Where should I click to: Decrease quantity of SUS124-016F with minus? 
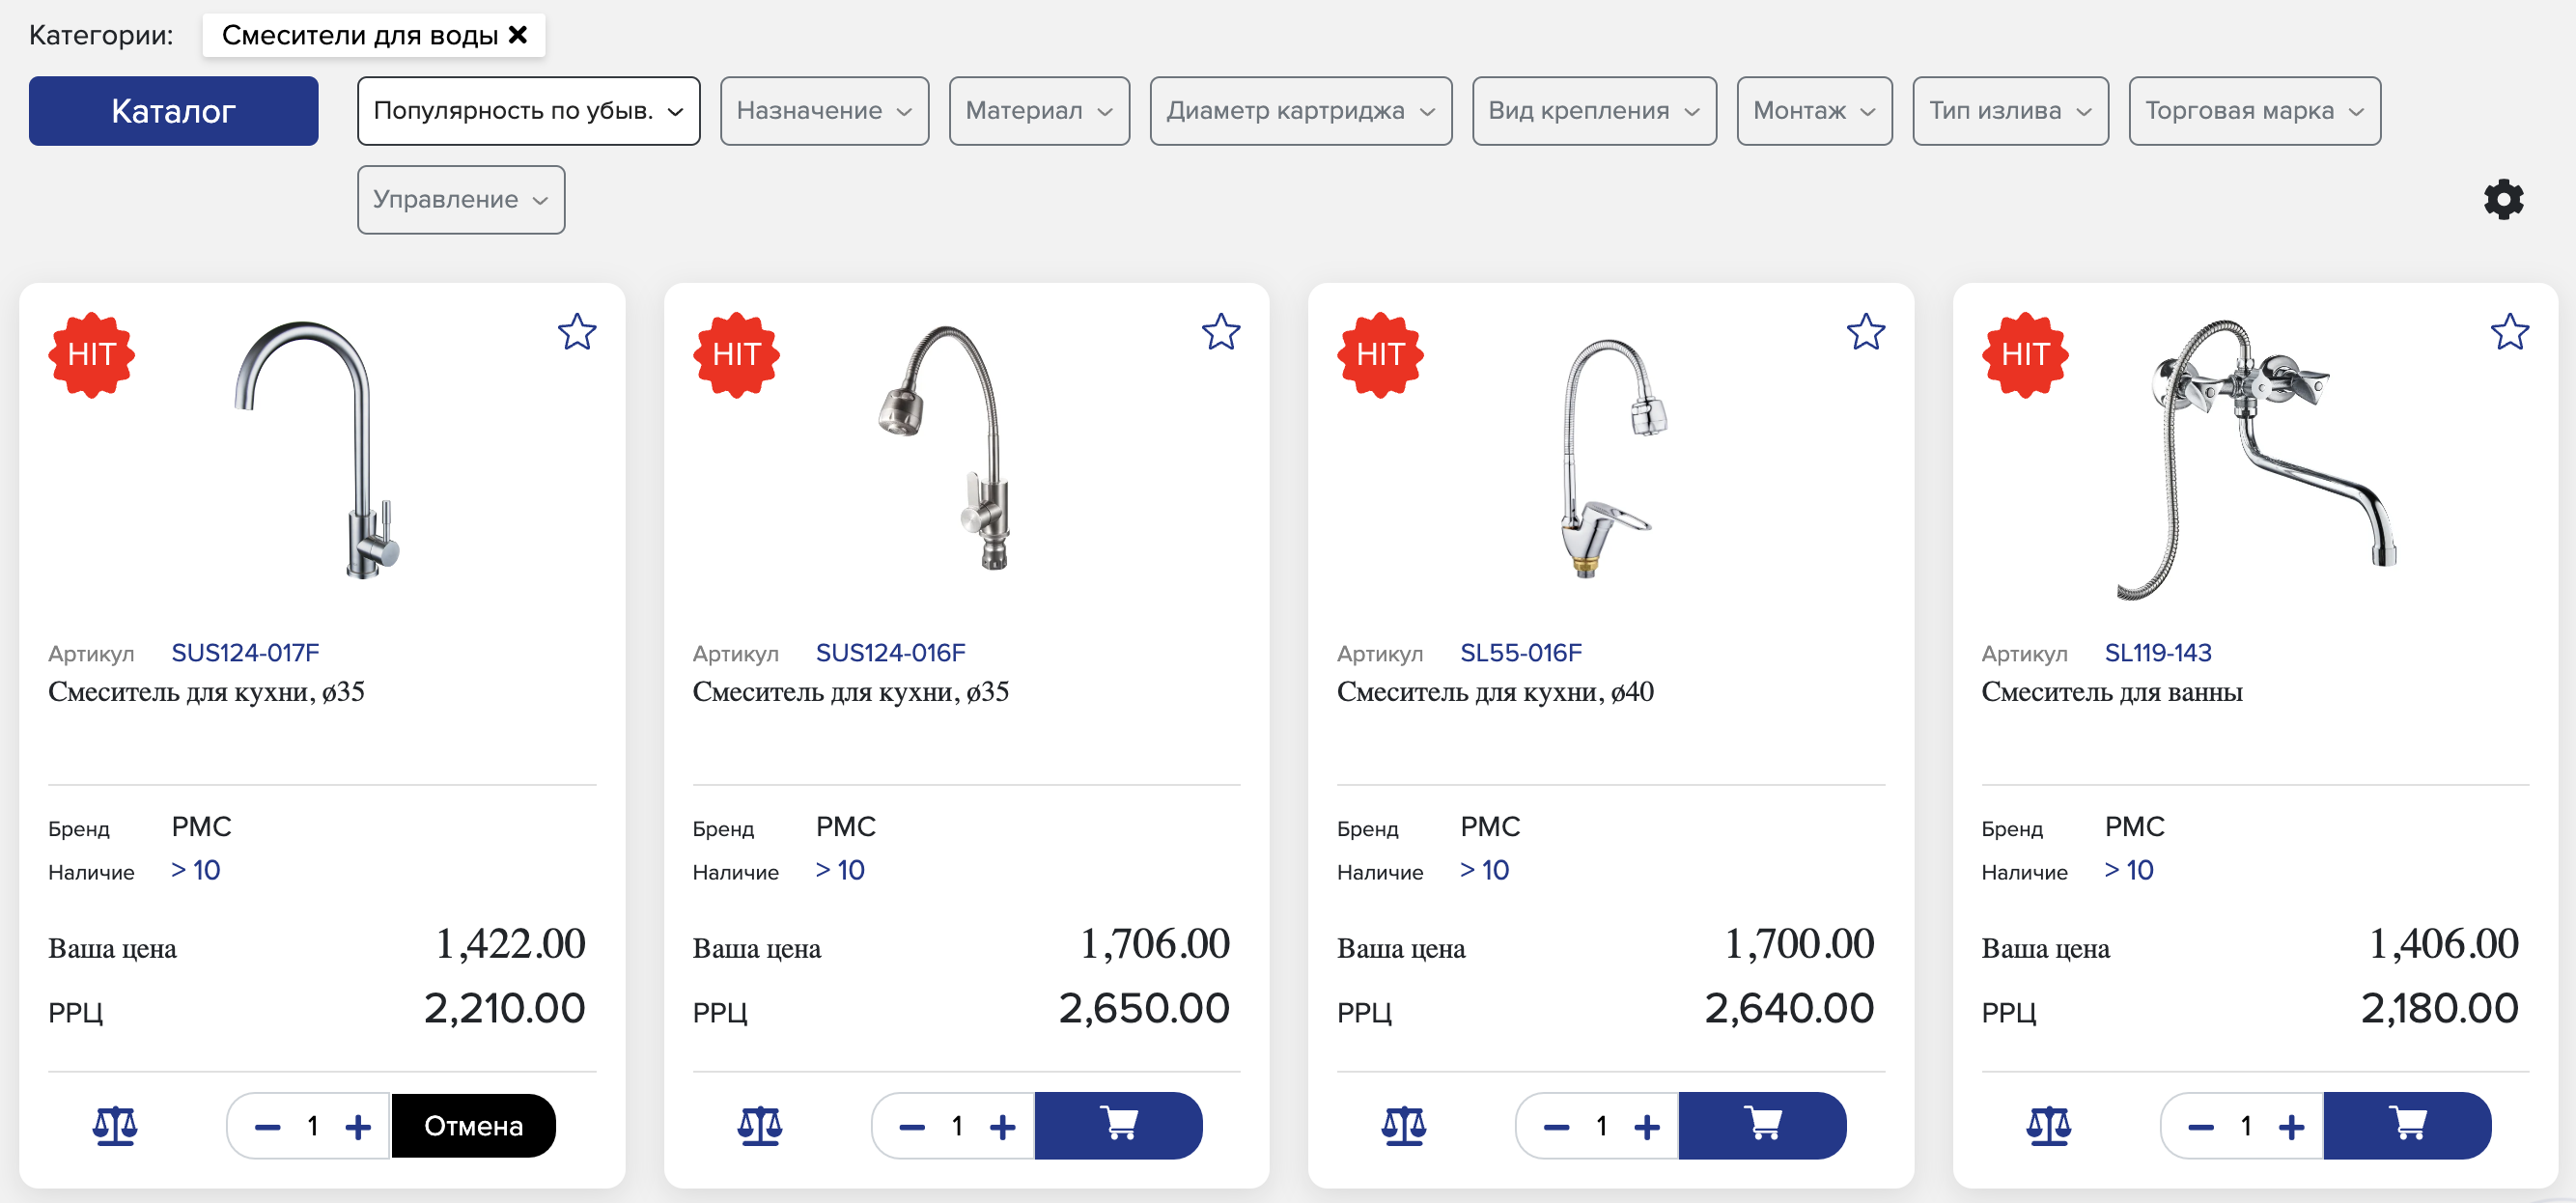[x=911, y=1127]
